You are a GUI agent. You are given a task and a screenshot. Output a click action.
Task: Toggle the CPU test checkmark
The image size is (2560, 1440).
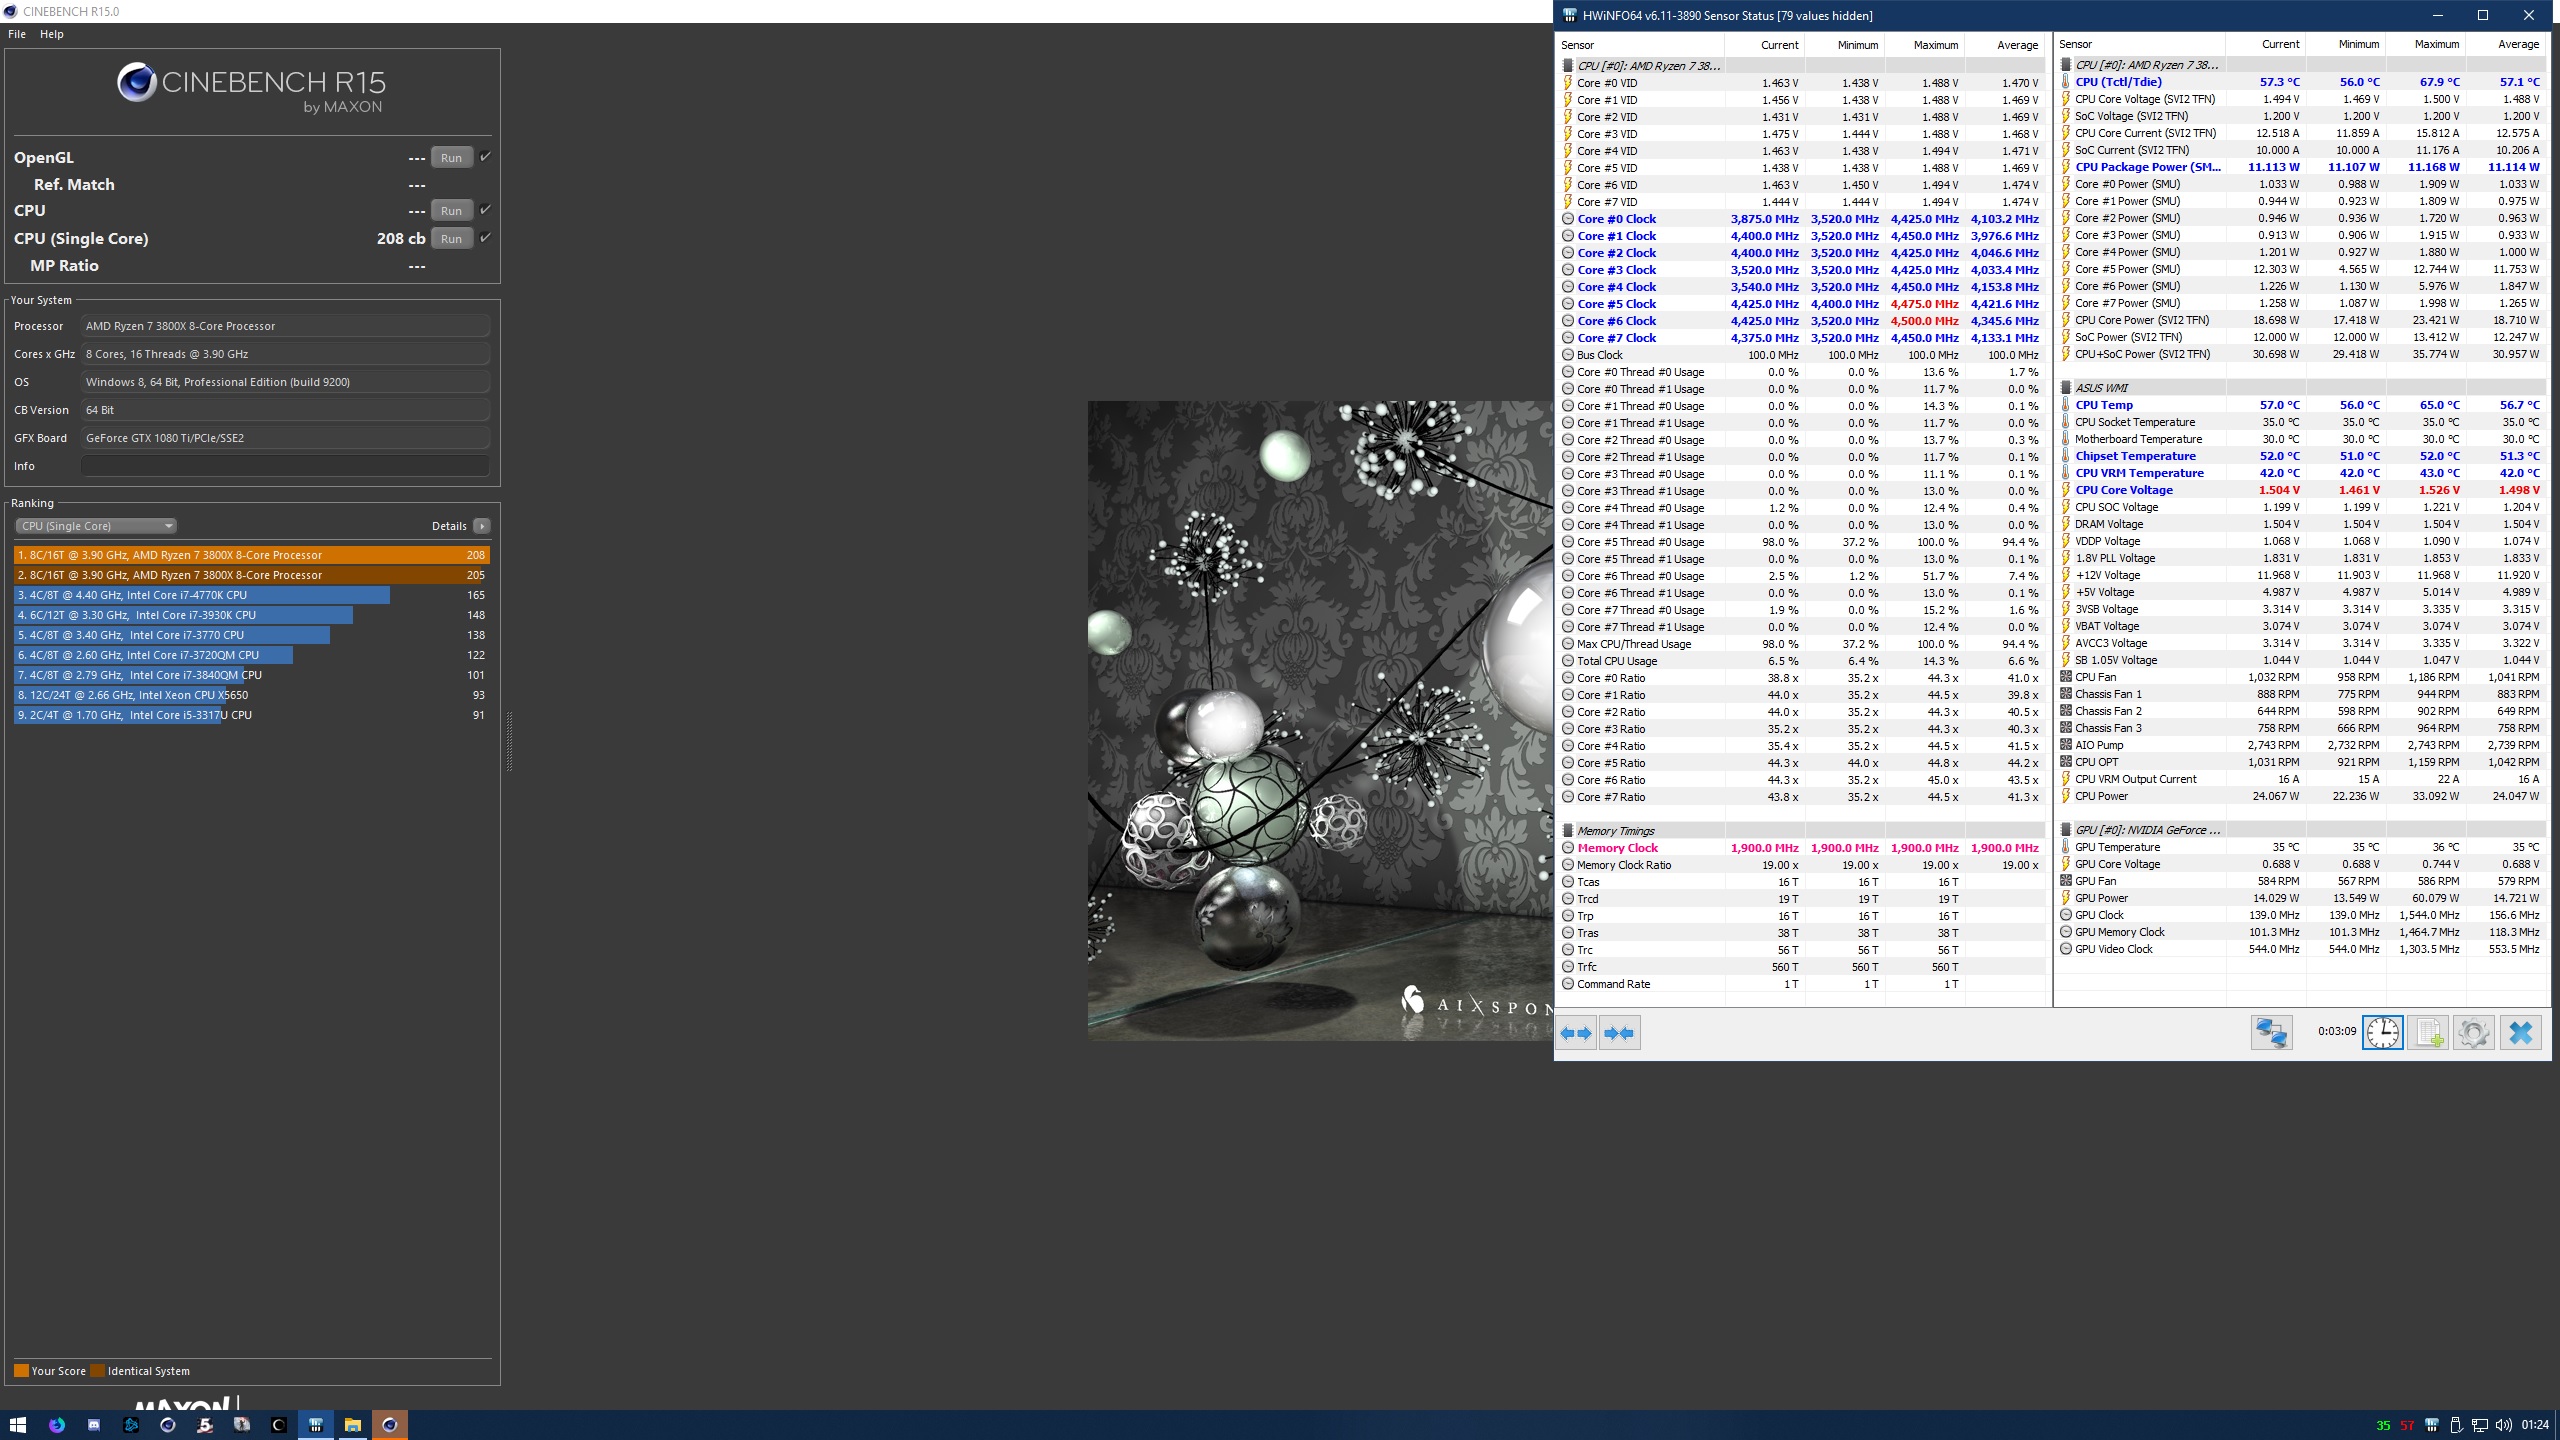click(485, 210)
